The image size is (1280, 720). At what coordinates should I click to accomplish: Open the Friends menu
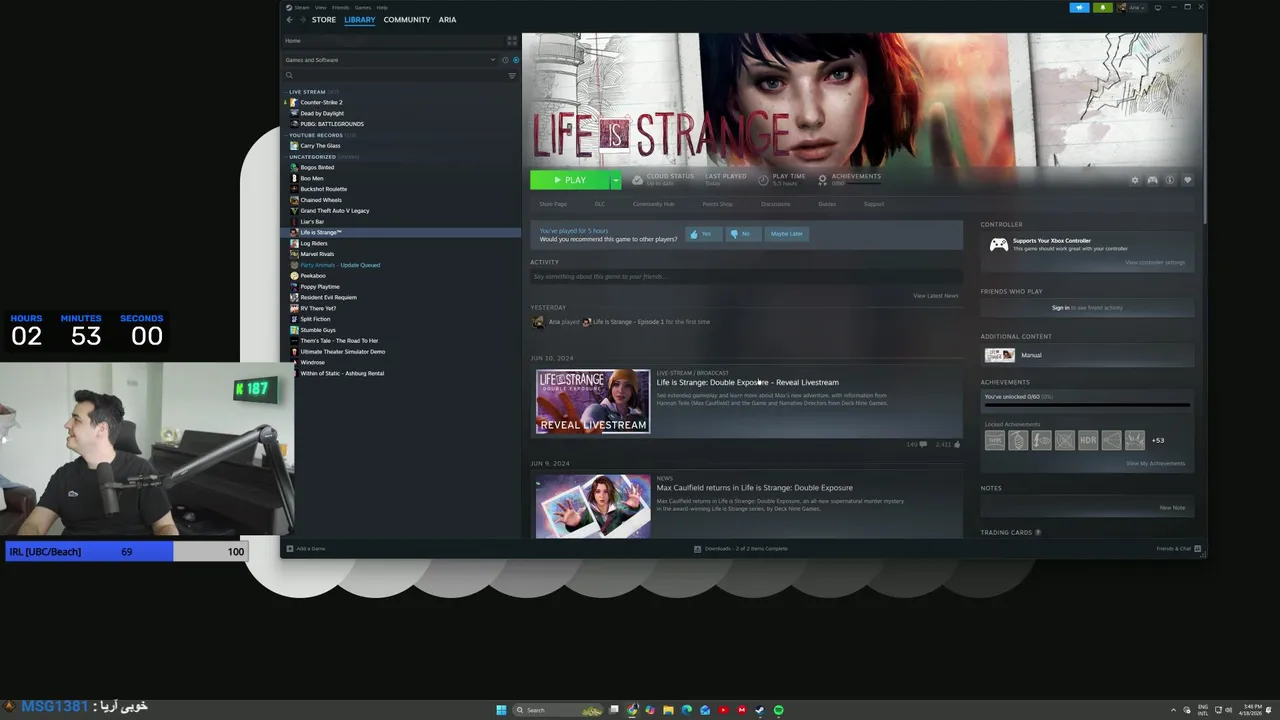(340, 7)
